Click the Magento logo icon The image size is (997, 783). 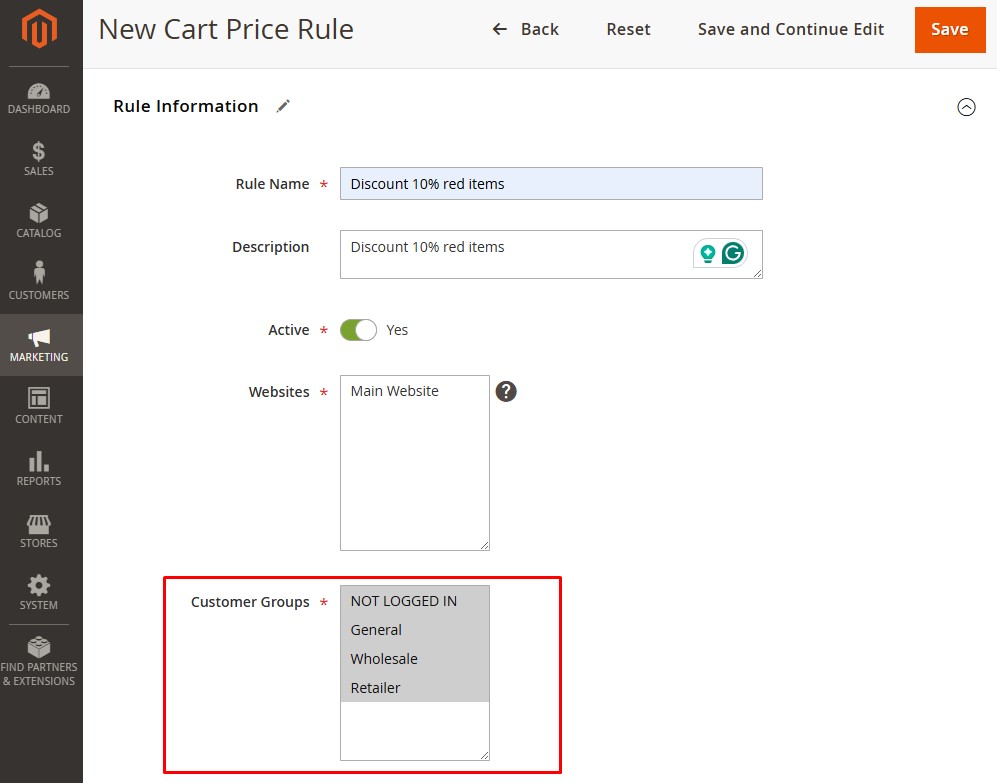(x=40, y=31)
